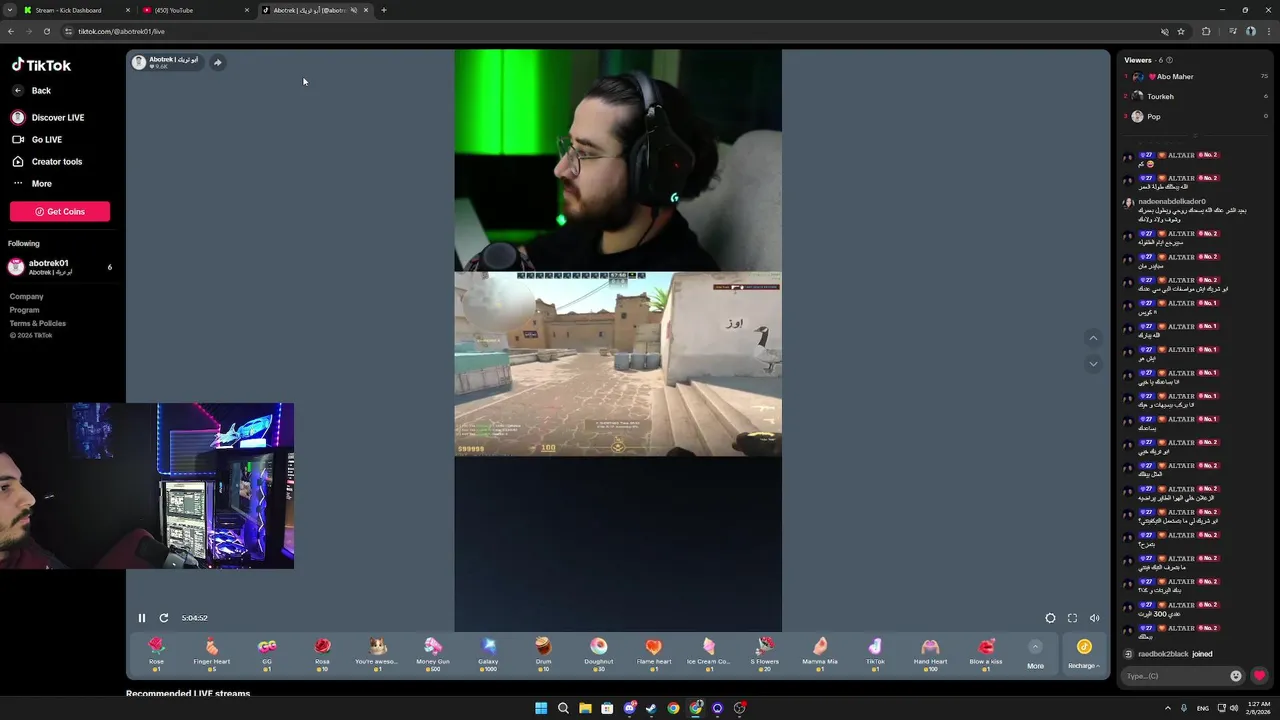The height and width of the screenshot is (720, 1280).
Task: Send the Drum gift
Action: point(543,653)
